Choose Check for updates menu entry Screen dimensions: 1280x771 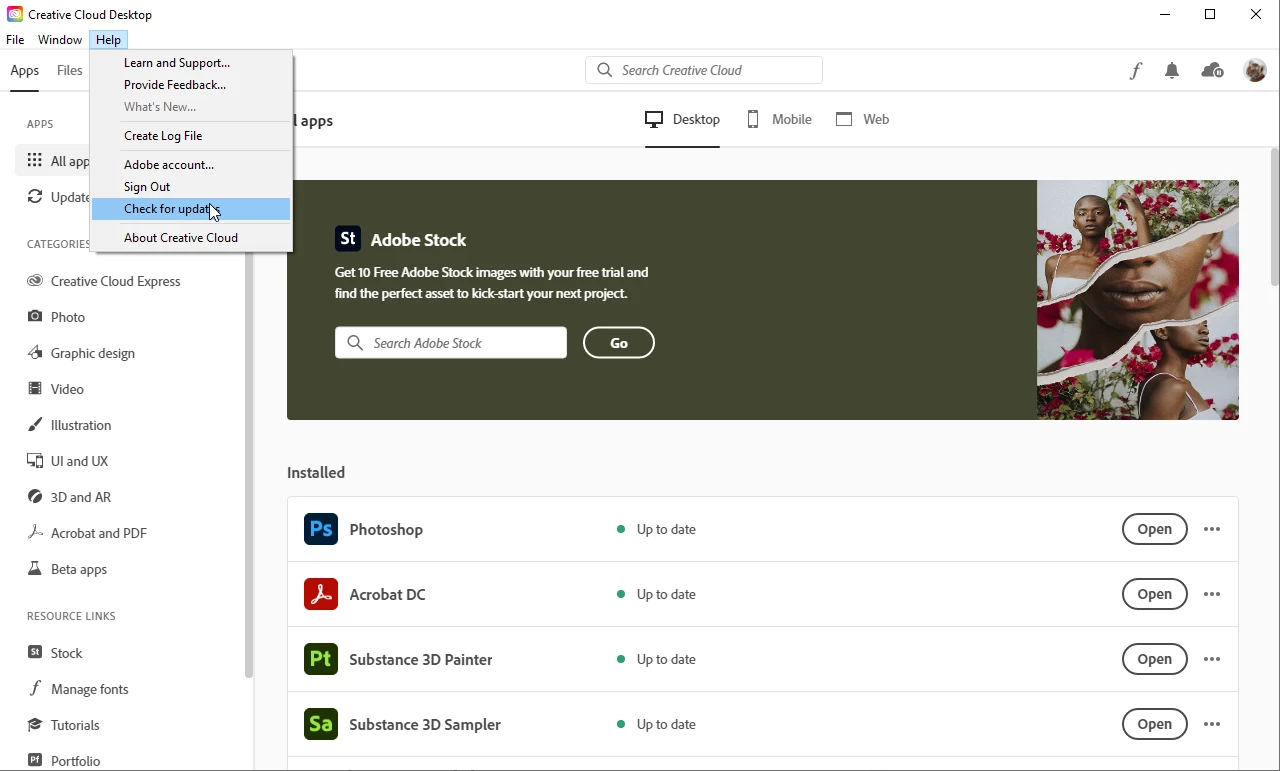point(191,209)
